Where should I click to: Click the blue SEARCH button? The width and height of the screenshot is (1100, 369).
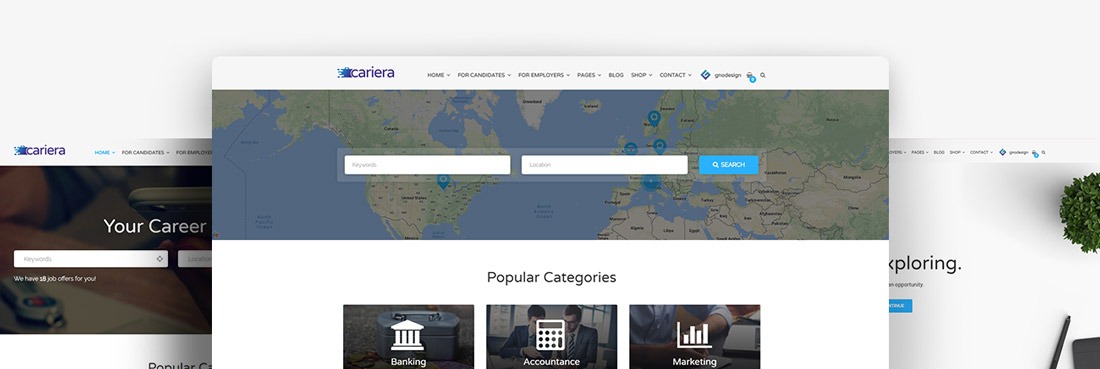(728, 165)
